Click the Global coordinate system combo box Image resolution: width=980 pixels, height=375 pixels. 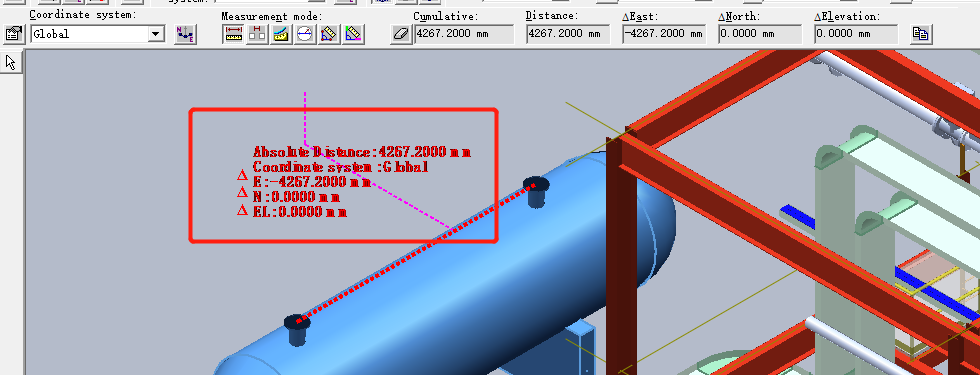pyautogui.click(x=98, y=34)
